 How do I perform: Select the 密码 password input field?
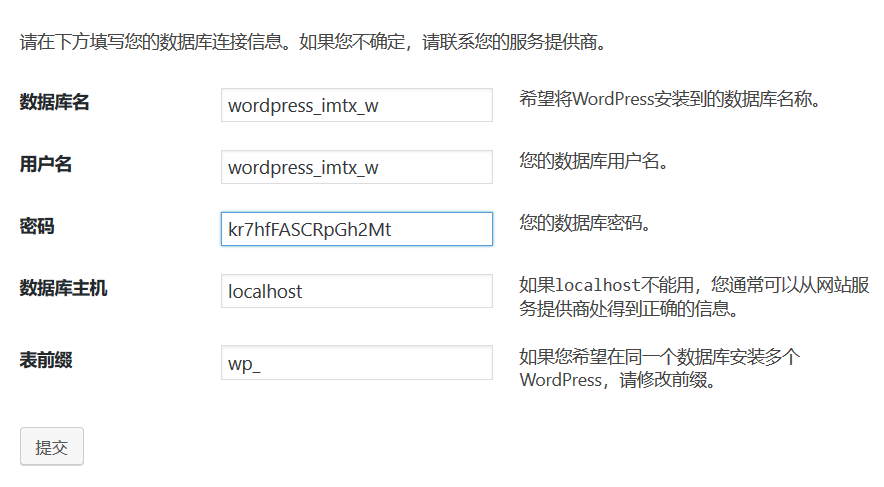357,229
